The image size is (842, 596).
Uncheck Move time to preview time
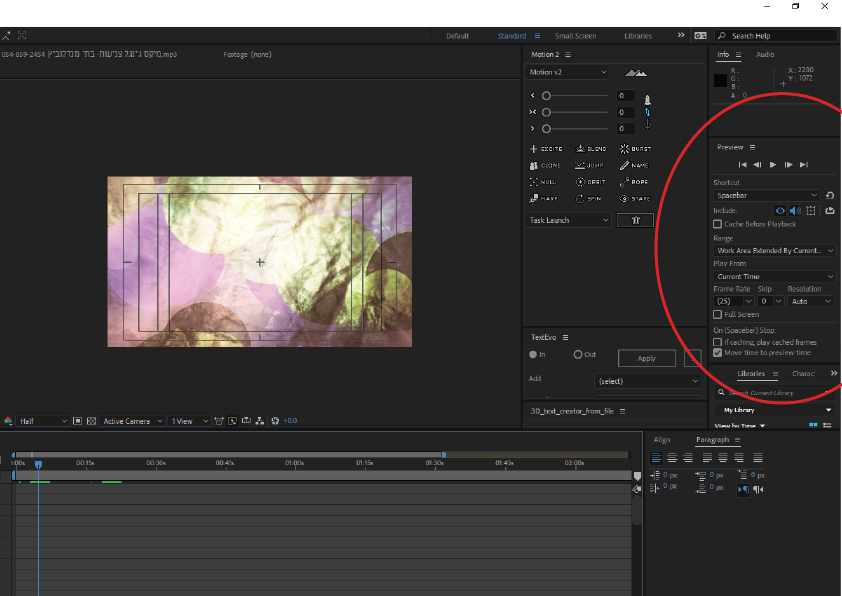pyautogui.click(x=718, y=353)
